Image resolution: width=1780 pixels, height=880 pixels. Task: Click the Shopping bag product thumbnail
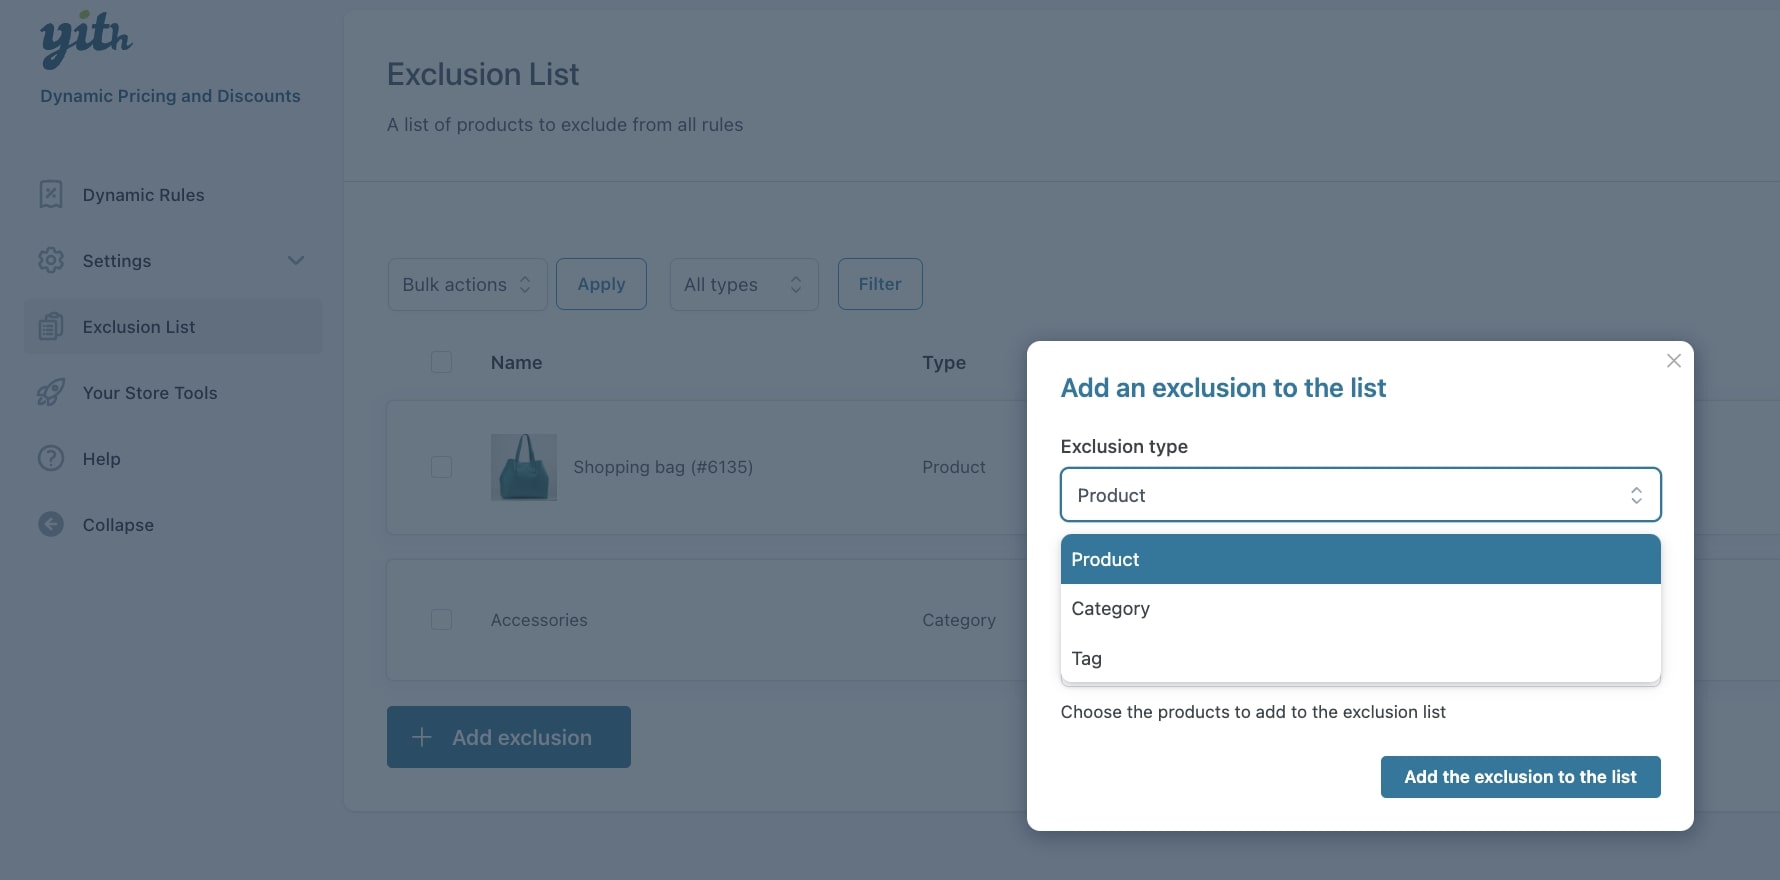tap(524, 467)
